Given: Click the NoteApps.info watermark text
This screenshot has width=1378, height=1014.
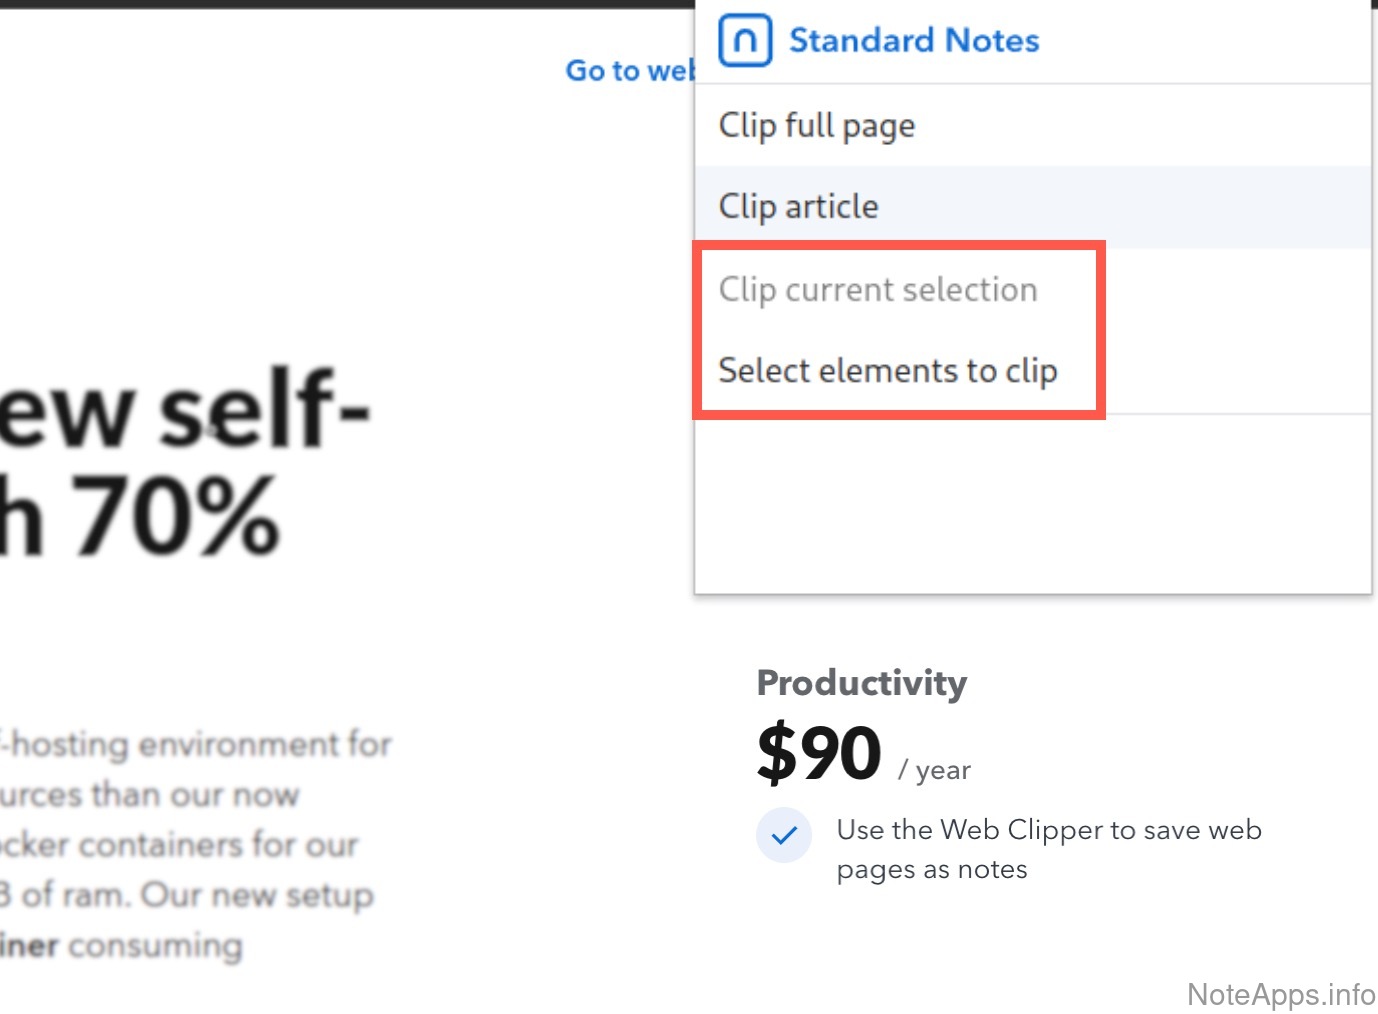Looking at the screenshot, I should pos(1281,994).
